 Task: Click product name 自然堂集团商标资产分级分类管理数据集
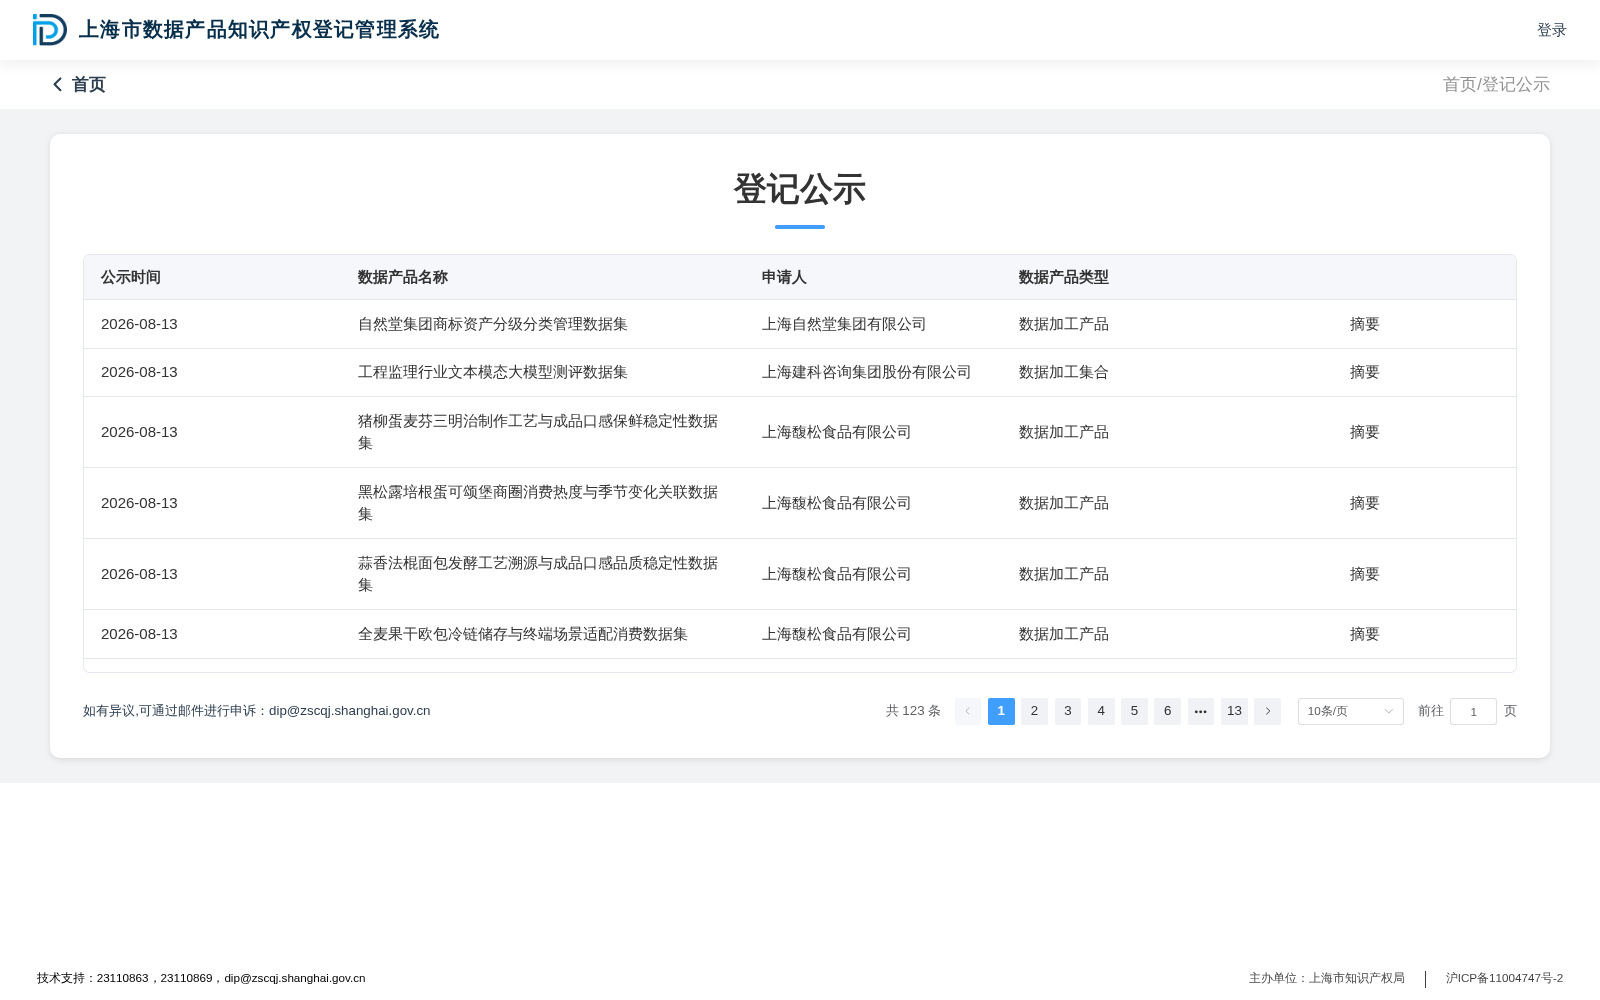tap(493, 324)
